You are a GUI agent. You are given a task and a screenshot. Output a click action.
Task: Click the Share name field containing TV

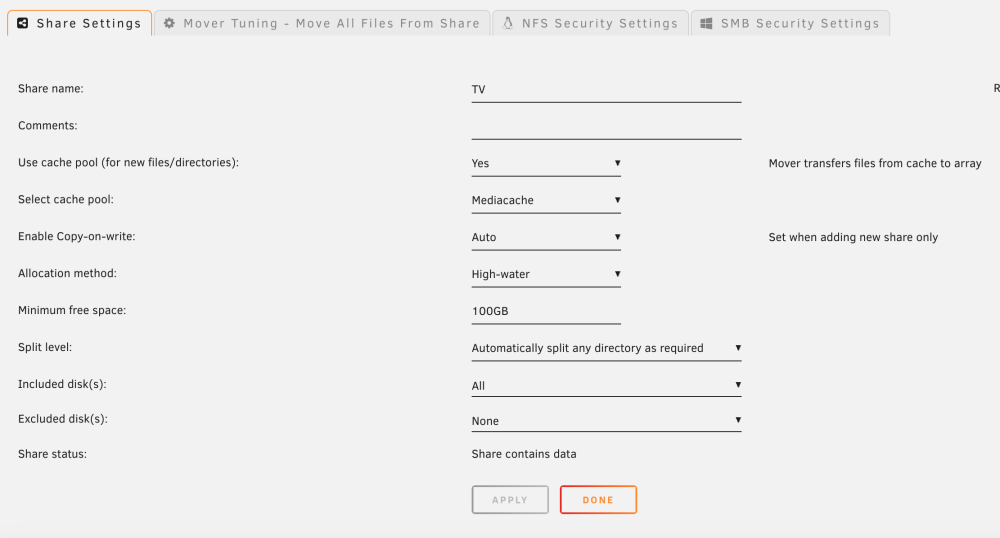pos(607,90)
